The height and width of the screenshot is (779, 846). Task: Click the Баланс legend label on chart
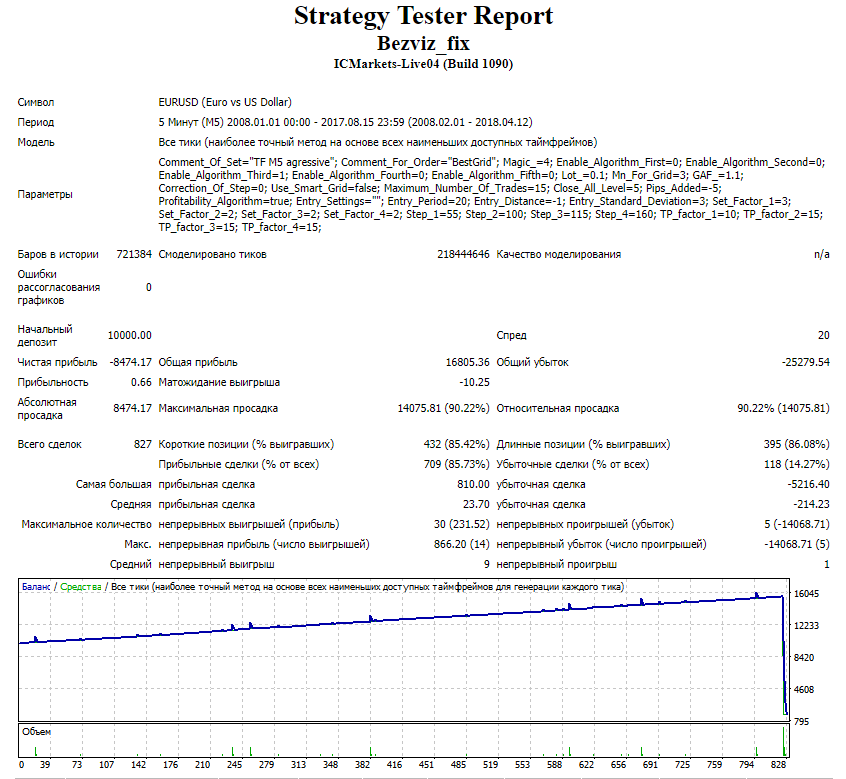coord(36,587)
